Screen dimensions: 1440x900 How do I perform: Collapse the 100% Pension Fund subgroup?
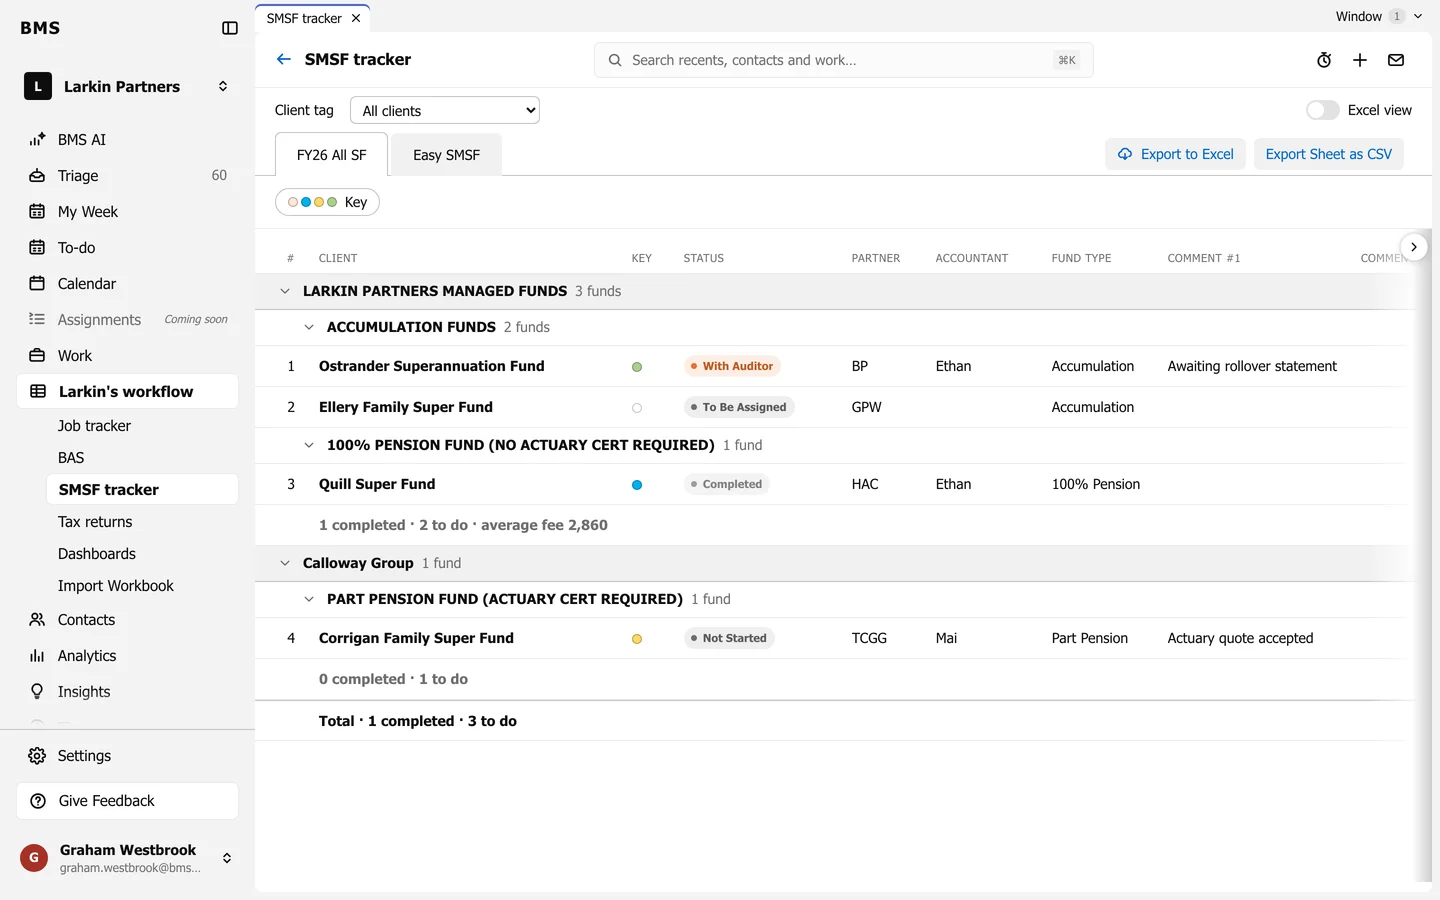click(x=309, y=445)
